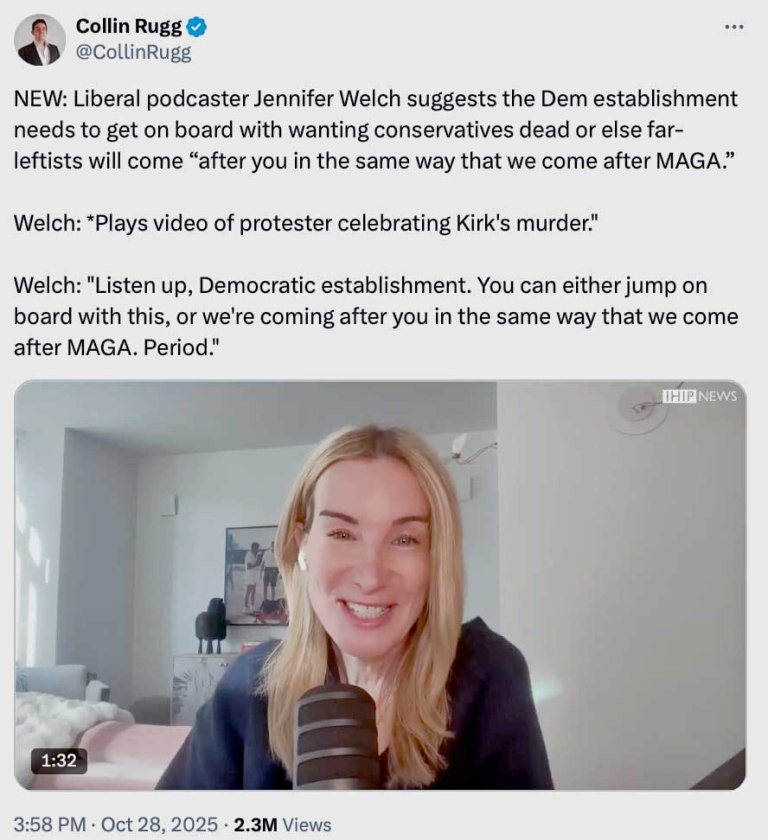
Task: Click the boxed IHIP logo watermark
Action: [x=680, y=396]
